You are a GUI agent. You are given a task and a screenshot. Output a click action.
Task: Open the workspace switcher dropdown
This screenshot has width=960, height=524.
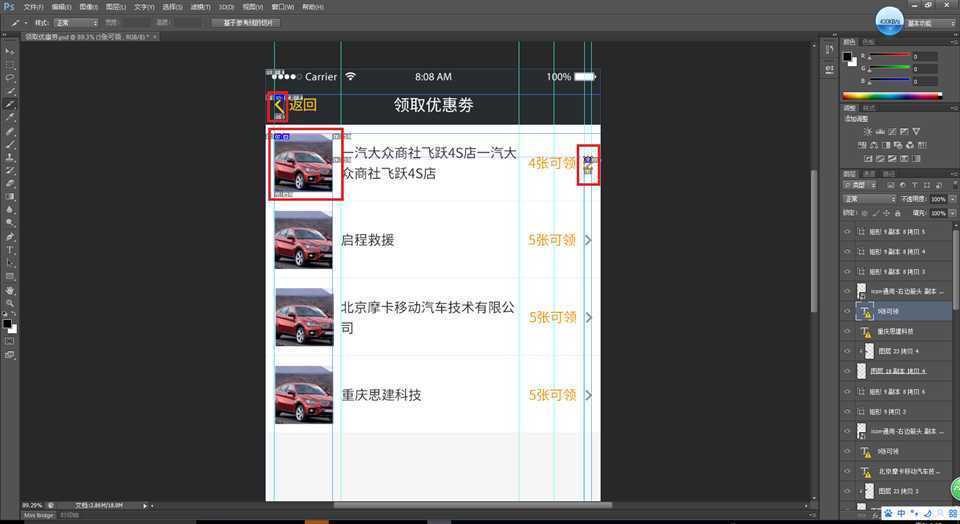[929, 23]
